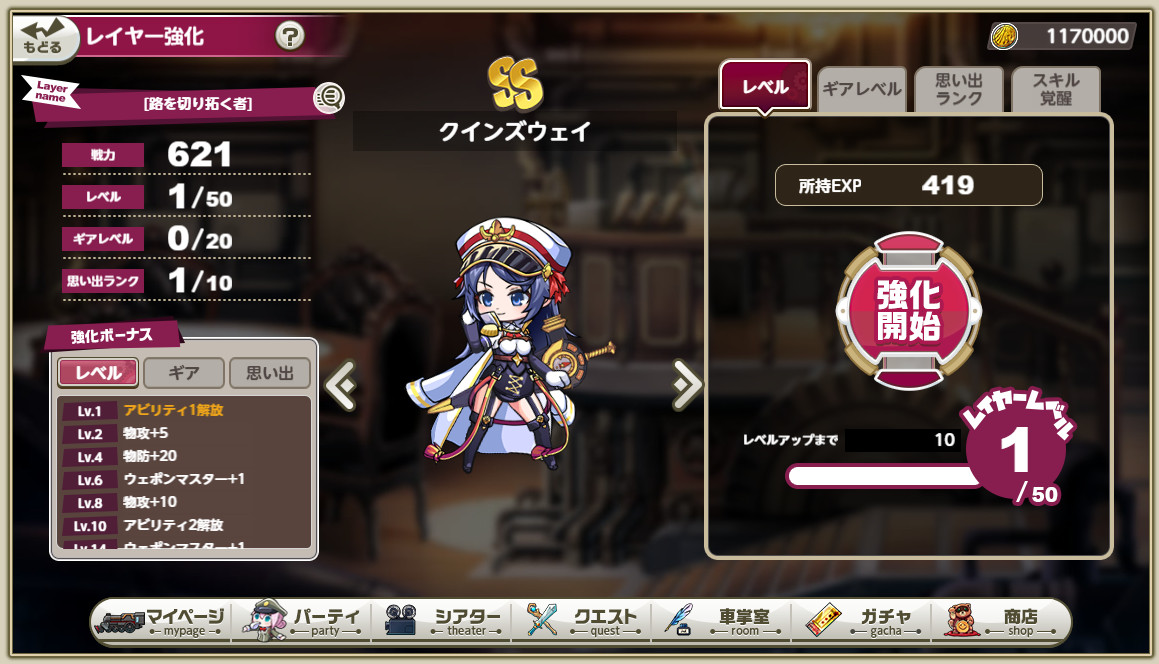This screenshot has width=1159, height=664.
Task: Click the level-up EXP progress bar
Action: tap(884, 476)
